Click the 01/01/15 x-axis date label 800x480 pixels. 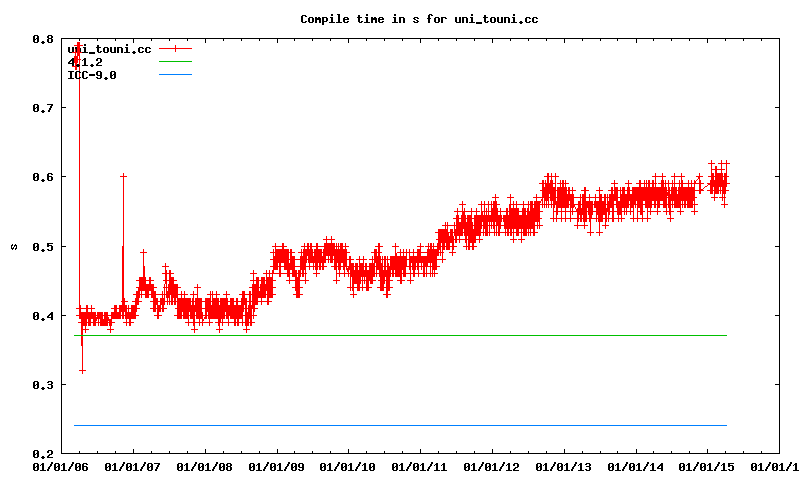(708, 466)
